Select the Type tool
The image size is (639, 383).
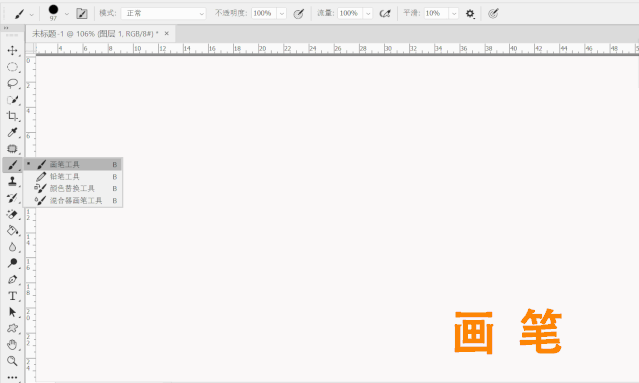point(12,296)
